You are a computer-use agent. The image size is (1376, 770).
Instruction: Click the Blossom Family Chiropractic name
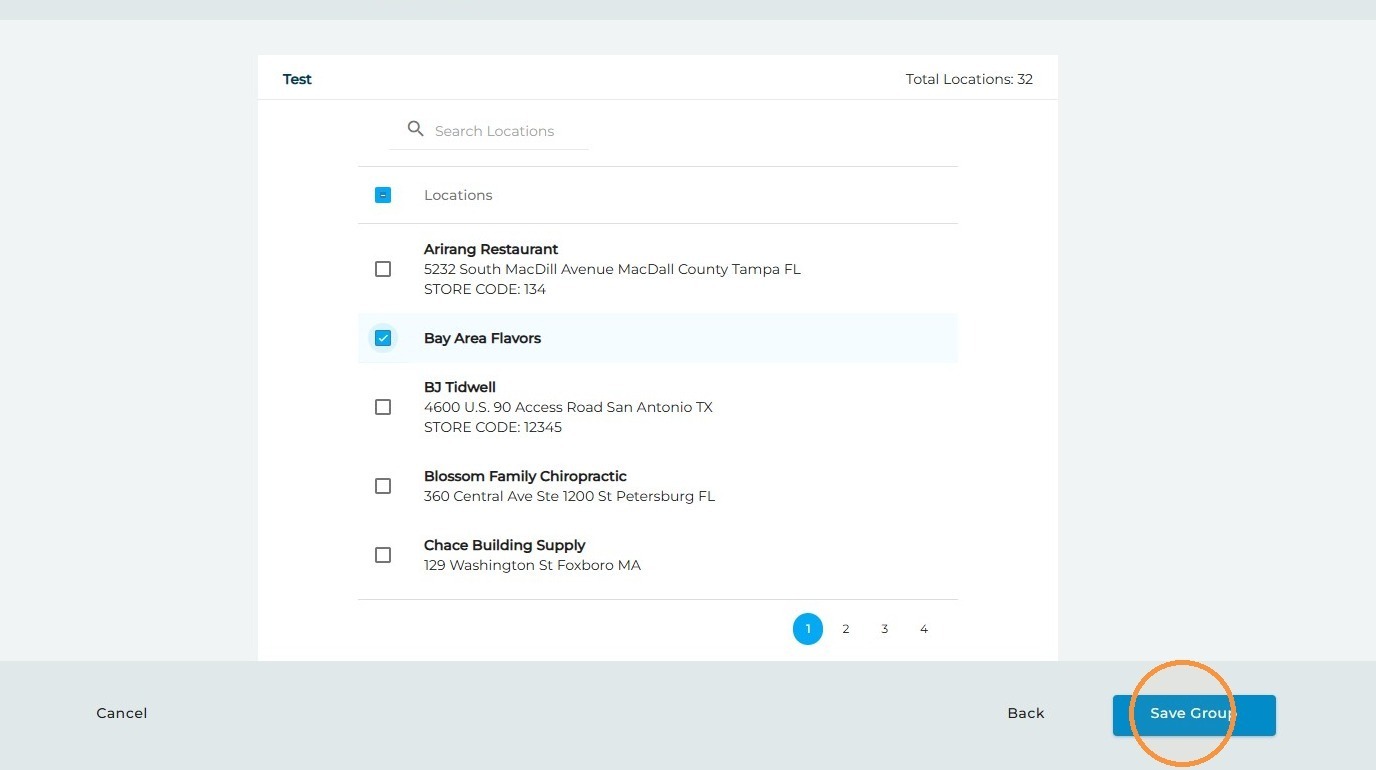[x=525, y=476]
